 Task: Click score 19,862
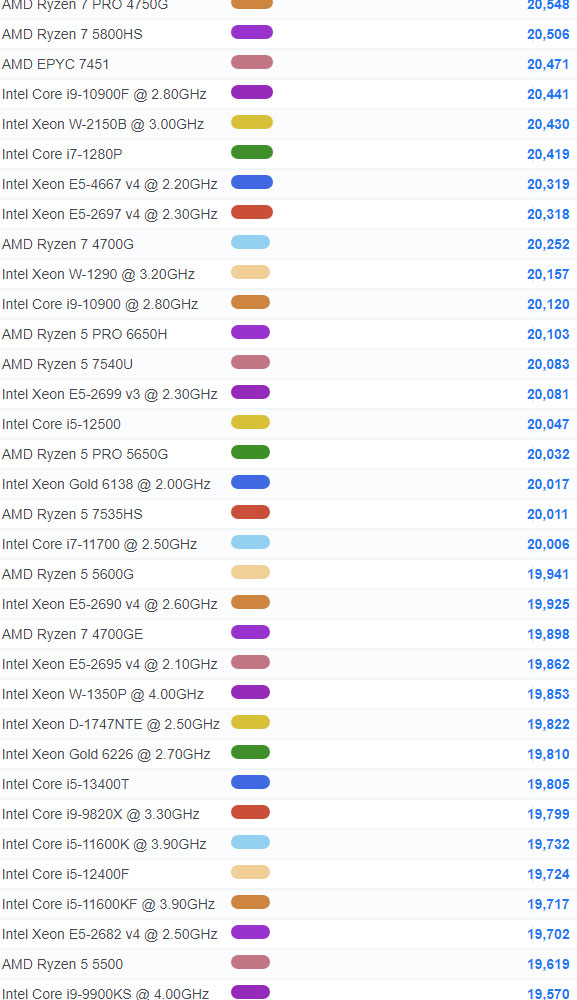tap(548, 664)
